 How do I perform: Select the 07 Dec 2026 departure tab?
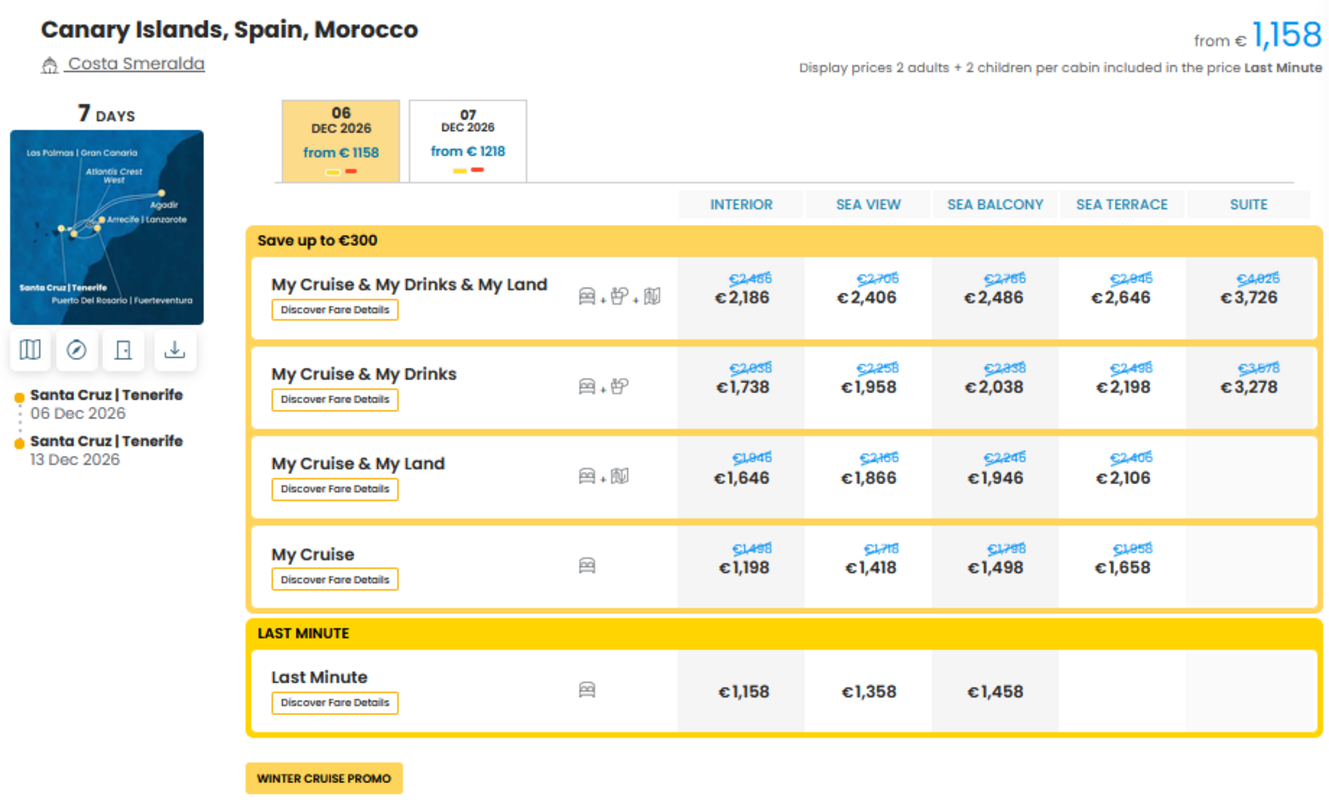(468, 141)
